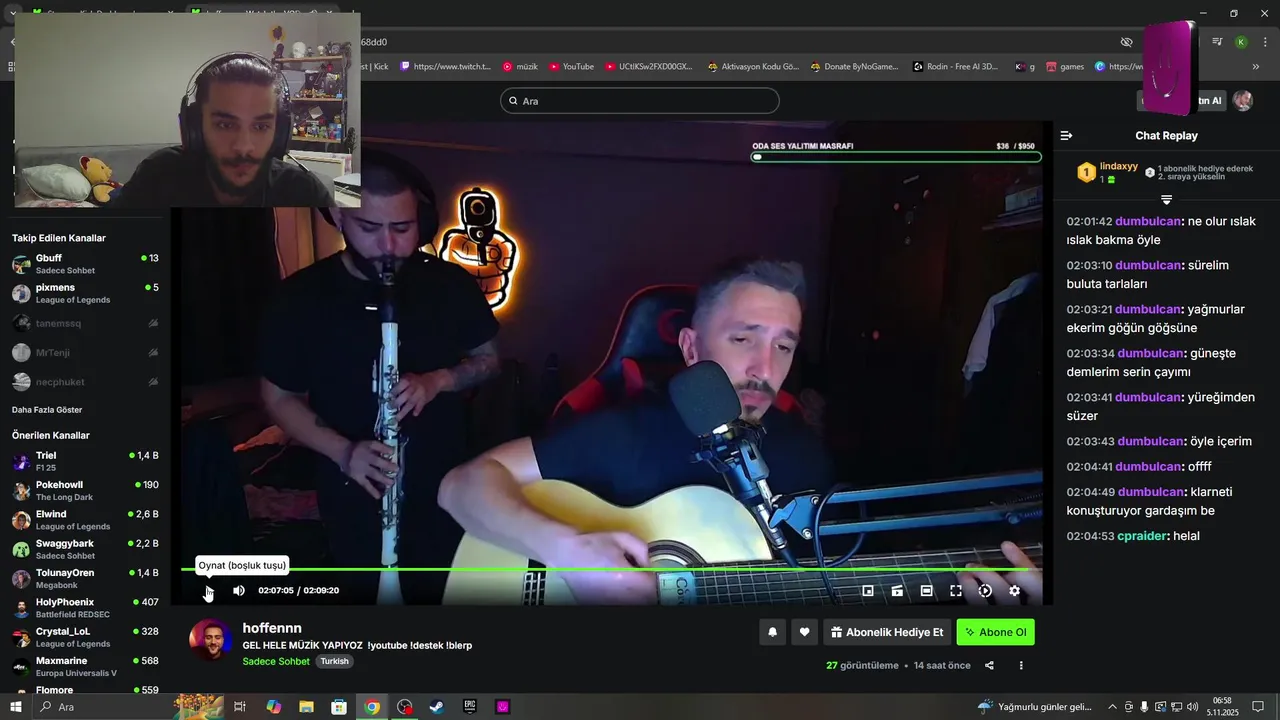The height and width of the screenshot is (720, 1280).
Task: Click the hoffennn channel name
Action: pyautogui.click(x=272, y=628)
